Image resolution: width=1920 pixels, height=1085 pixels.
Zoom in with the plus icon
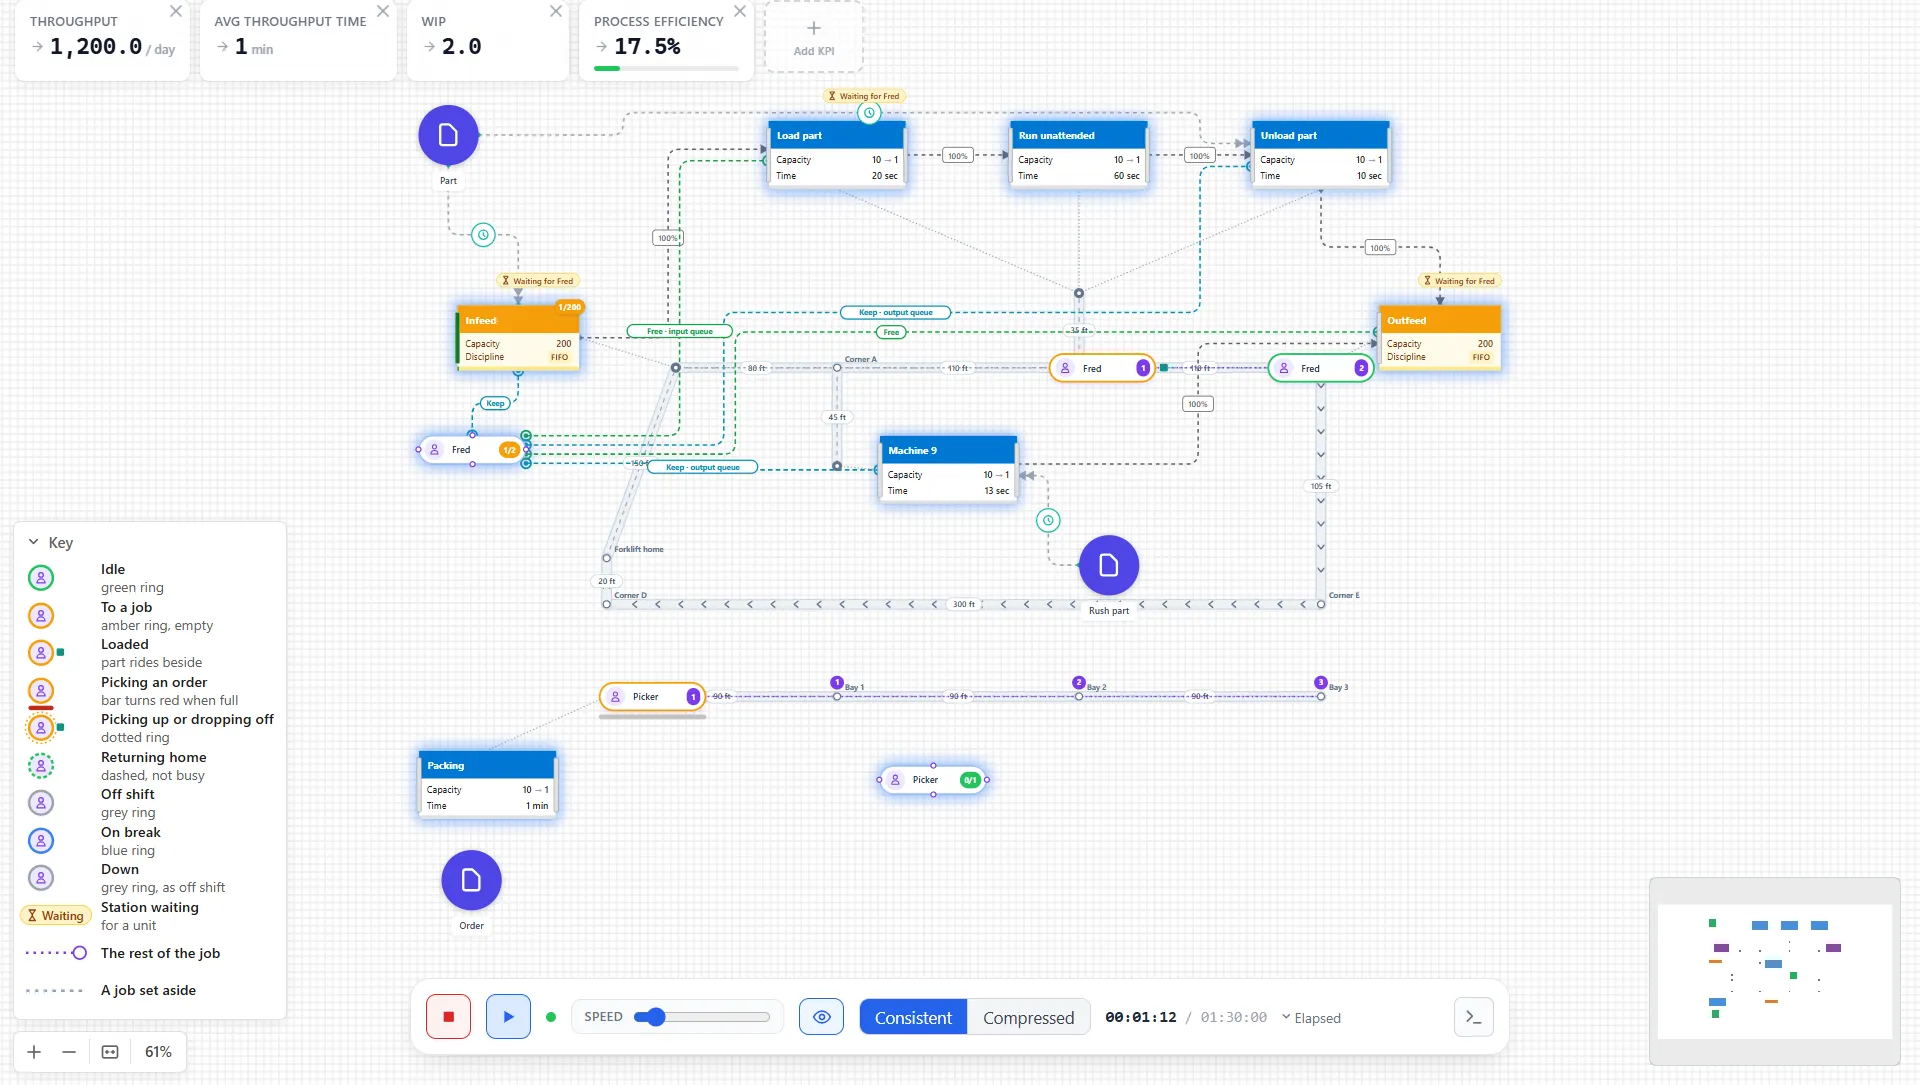[x=34, y=1052]
